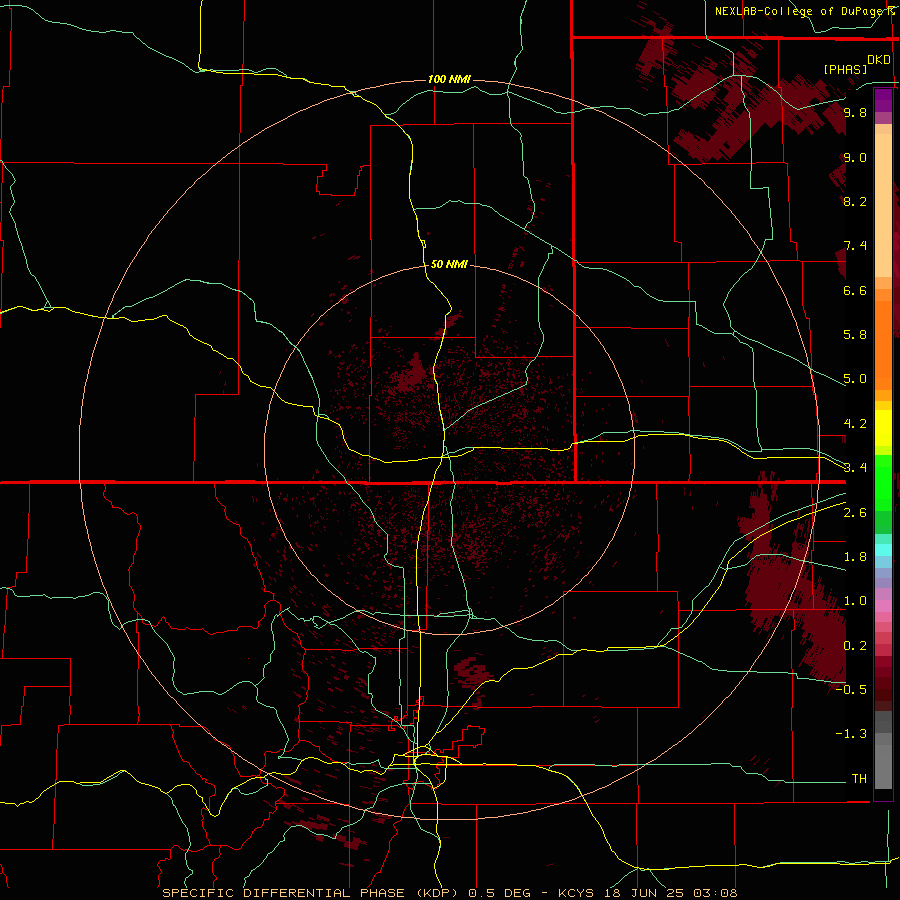
Task: Click the 1.8 value on color scale
Action: coord(855,557)
